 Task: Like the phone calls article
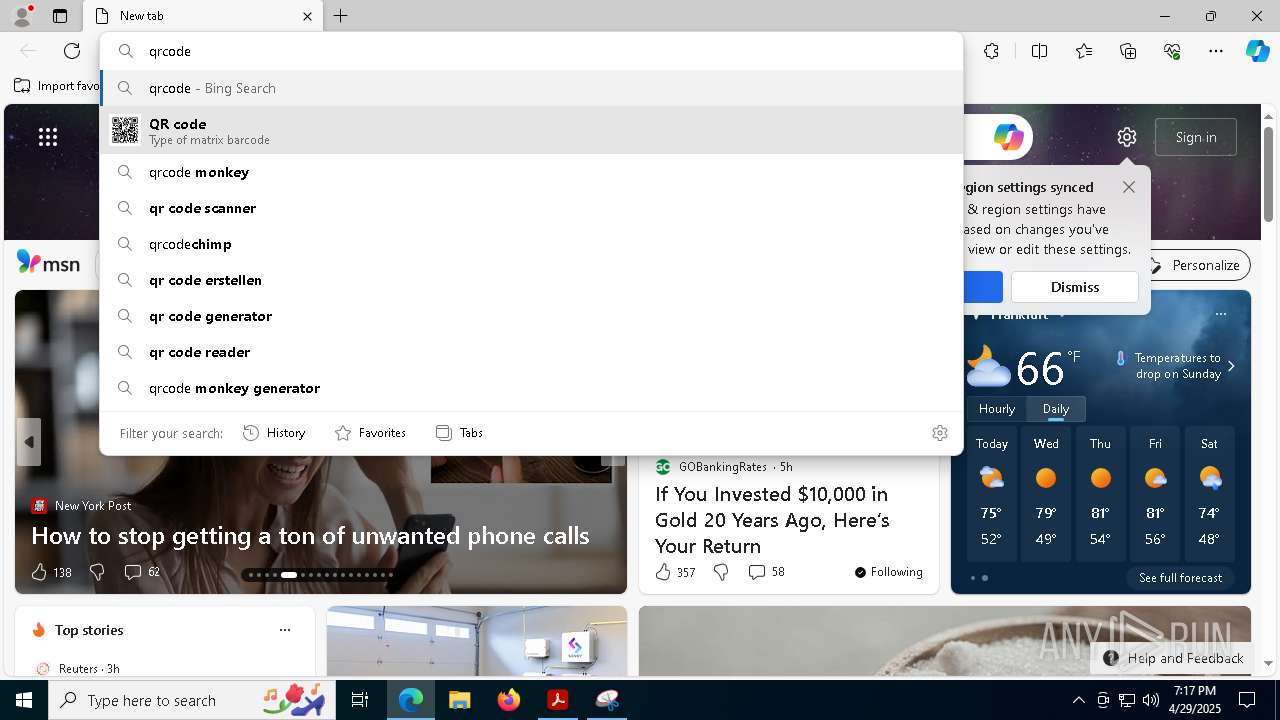[51, 572]
